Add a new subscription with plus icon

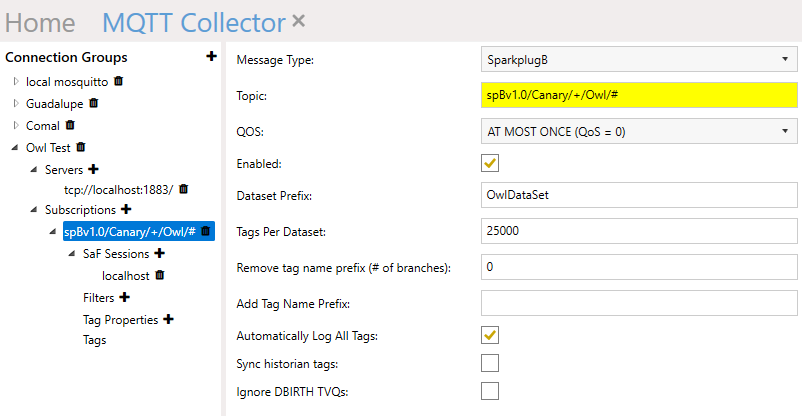126,210
